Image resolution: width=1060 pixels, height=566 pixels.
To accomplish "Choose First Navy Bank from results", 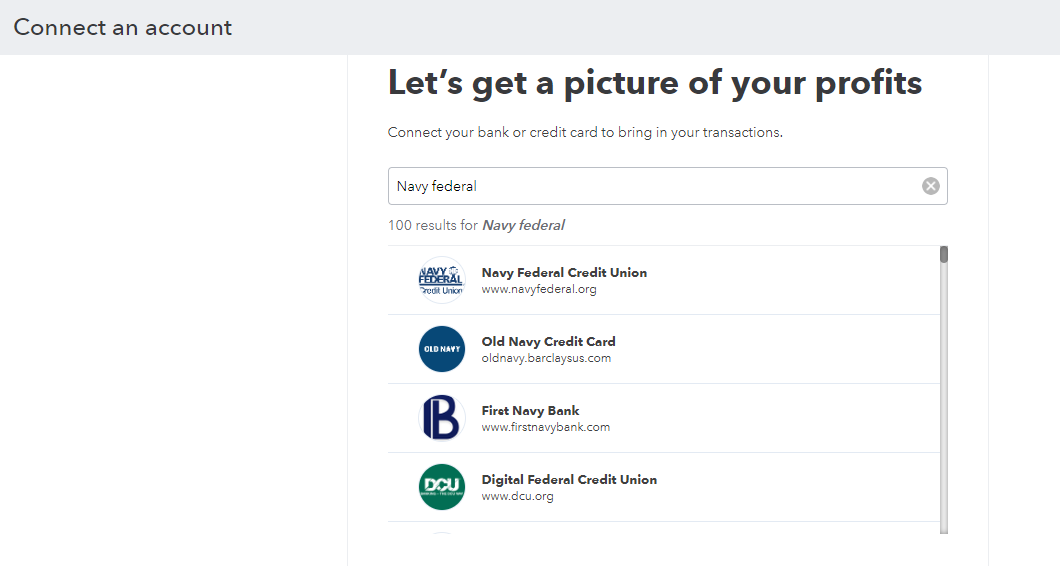I will pos(664,418).
